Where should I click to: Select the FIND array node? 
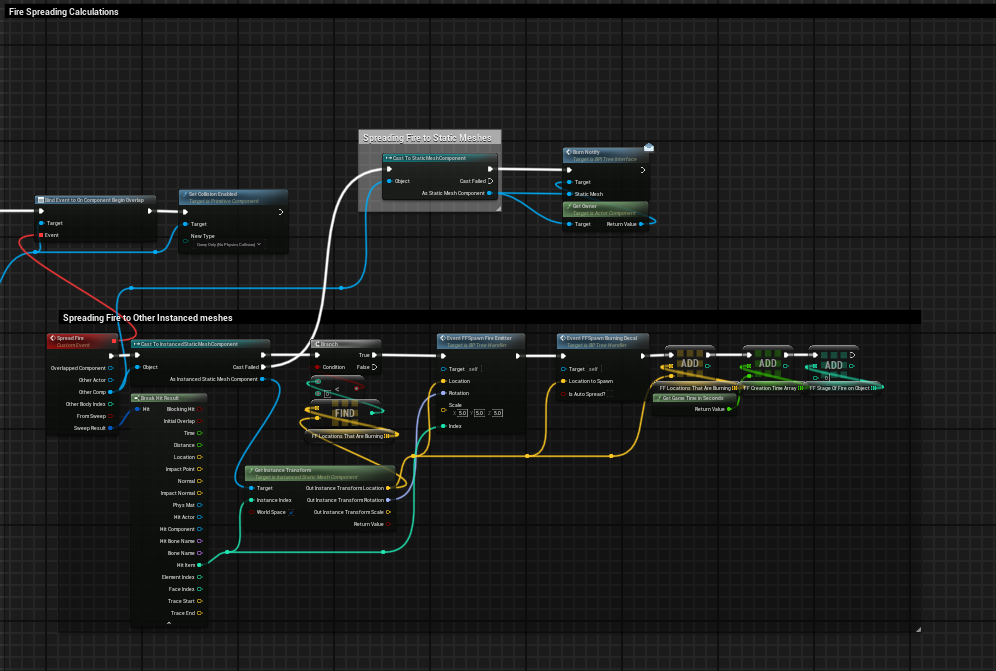point(345,412)
